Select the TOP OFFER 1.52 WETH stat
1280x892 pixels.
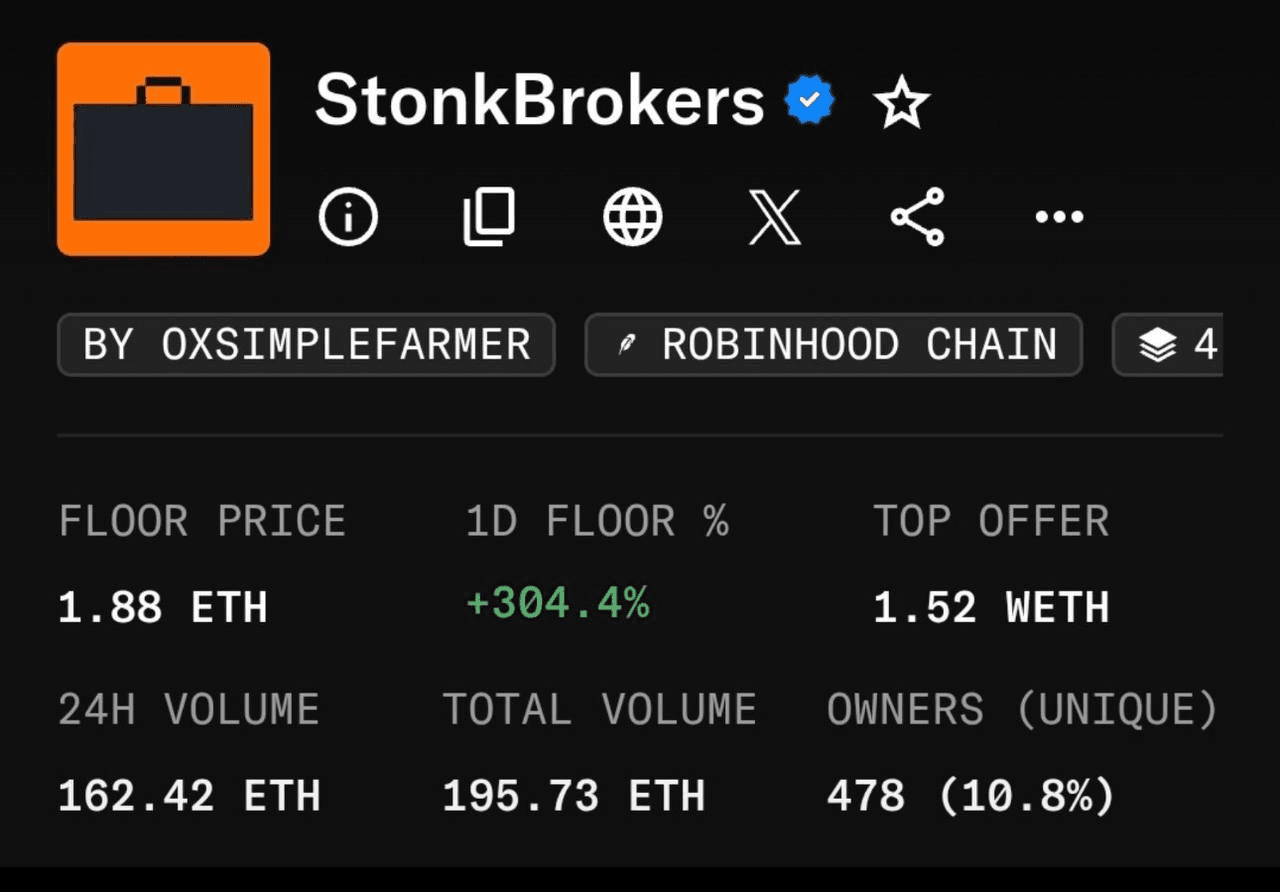(991, 564)
